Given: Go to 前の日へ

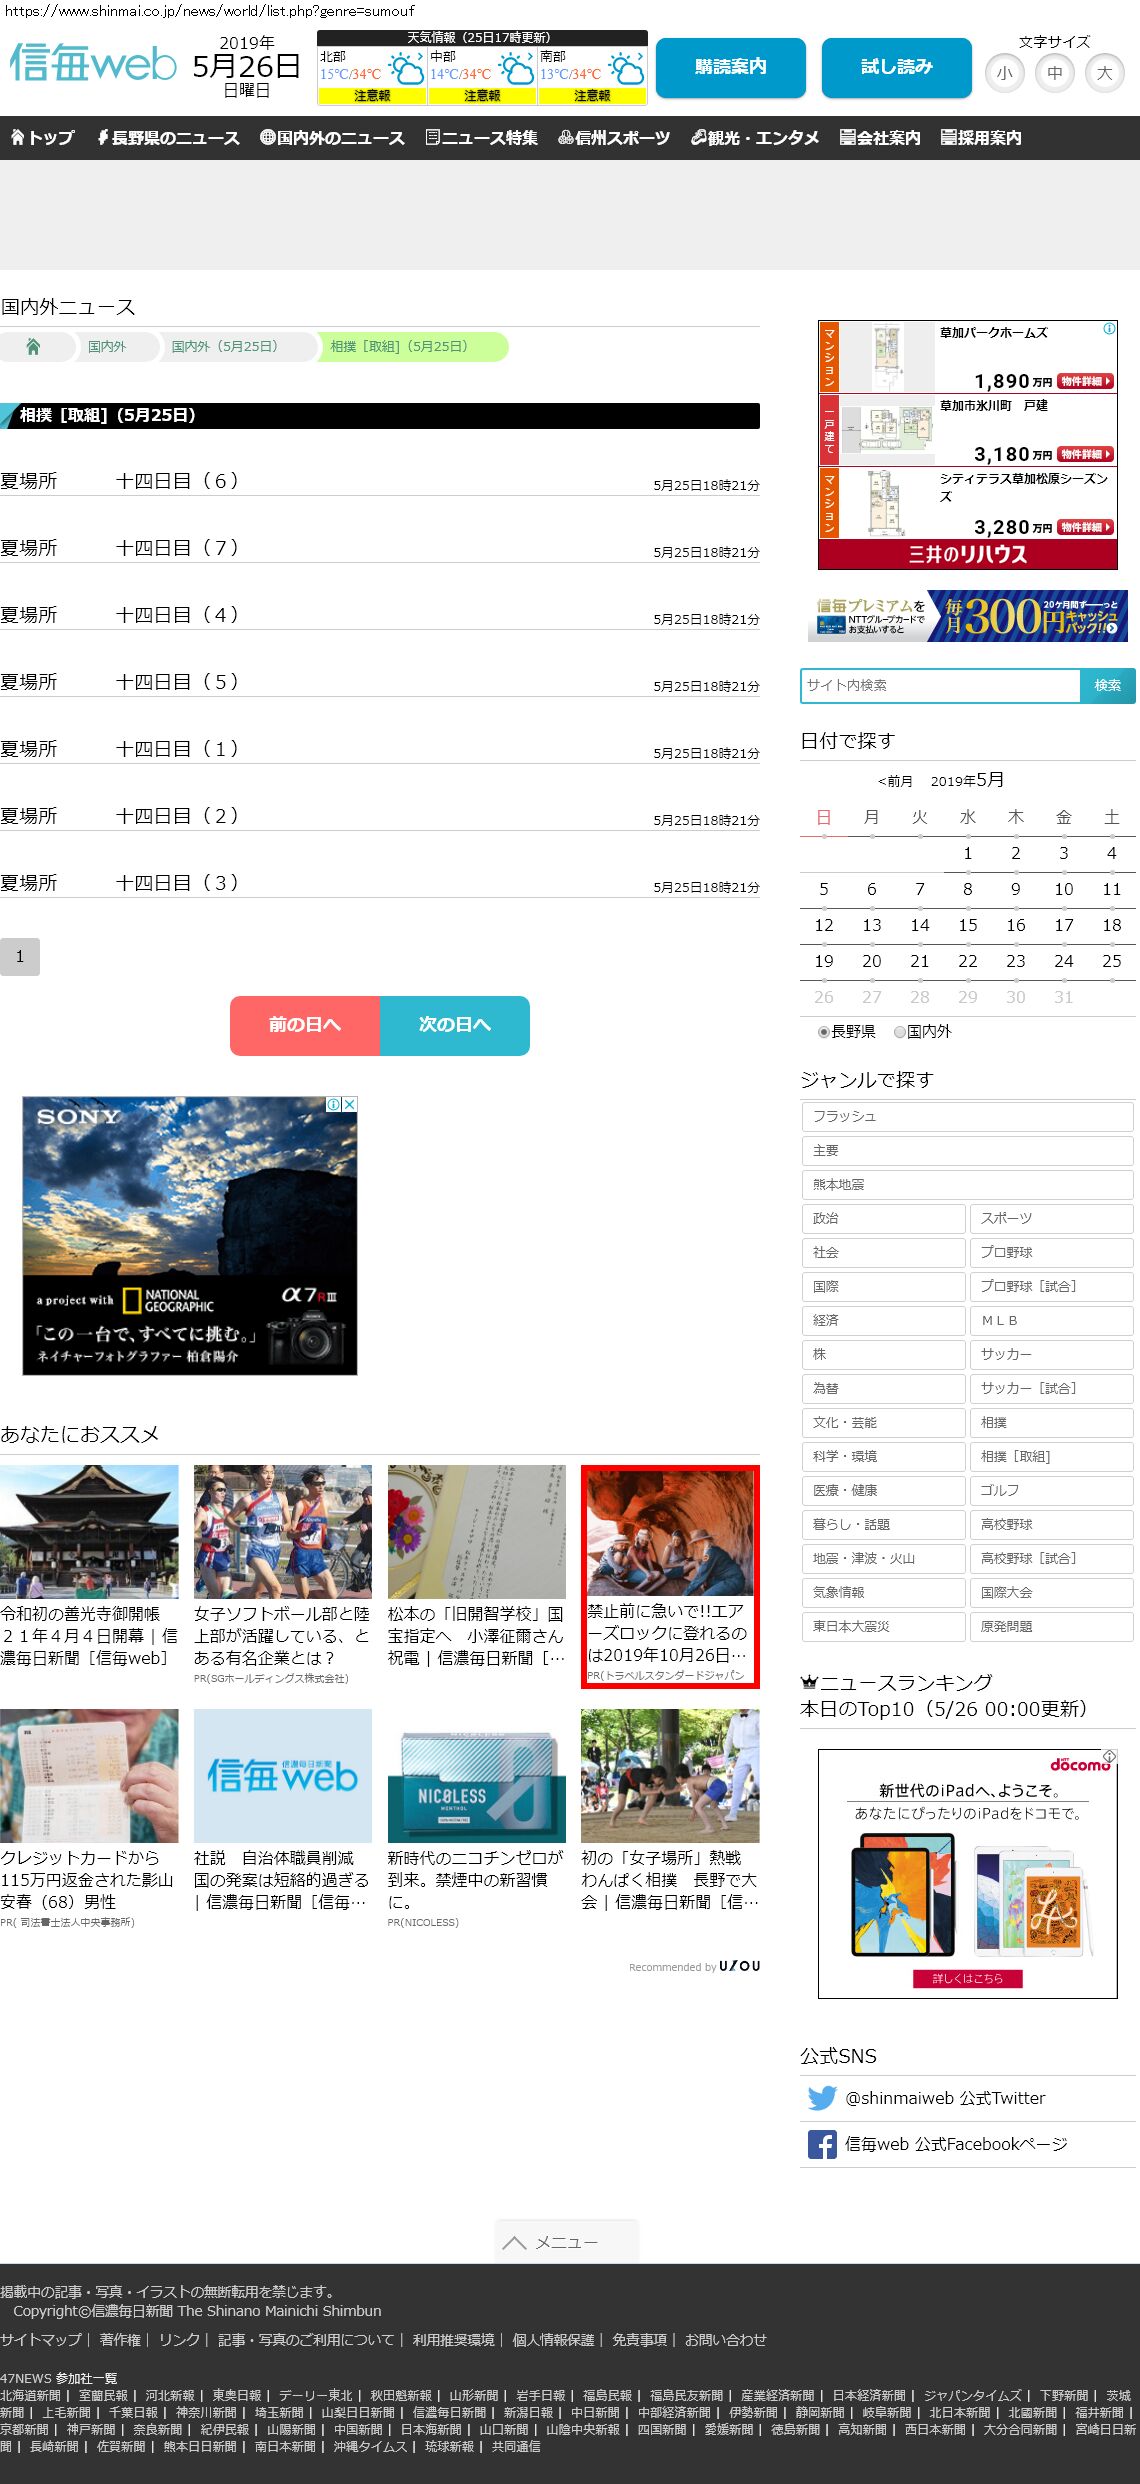Looking at the screenshot, I should (x=305, y=1025).
